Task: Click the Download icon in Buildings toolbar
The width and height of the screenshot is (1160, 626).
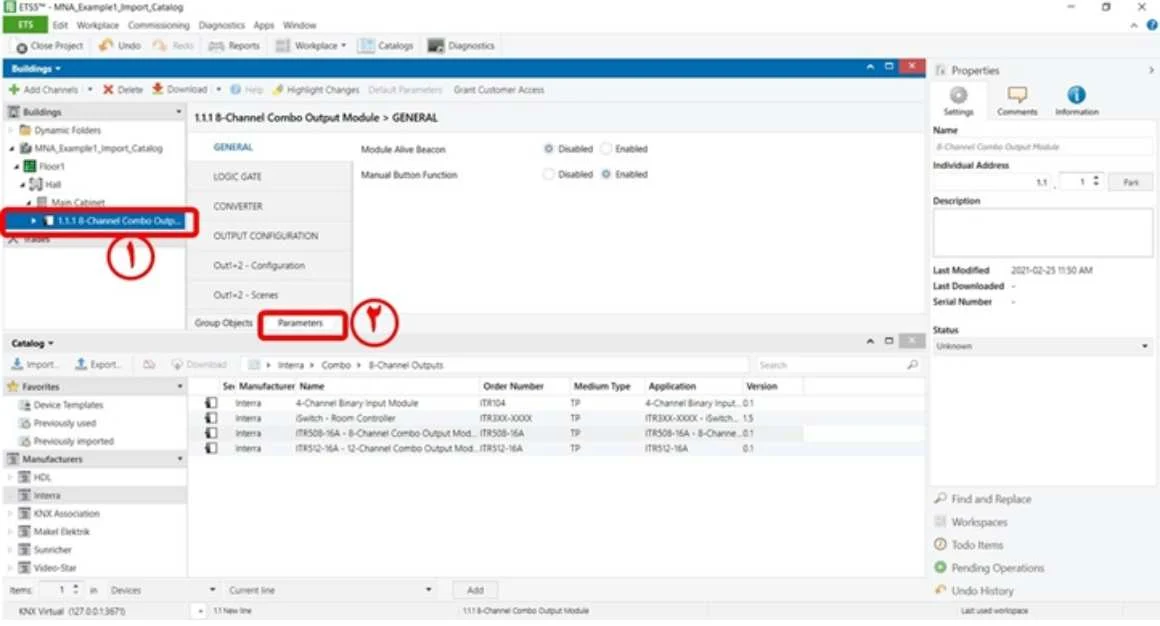Action: pyautogui.click(x=158, y=89)
